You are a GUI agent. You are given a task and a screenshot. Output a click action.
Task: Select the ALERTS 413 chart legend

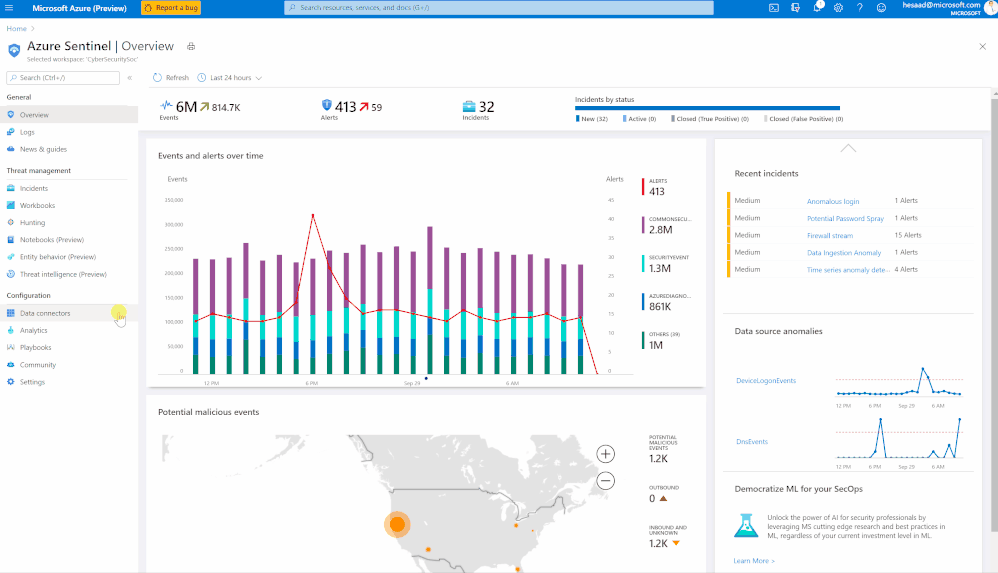click(x=654, y=187)
